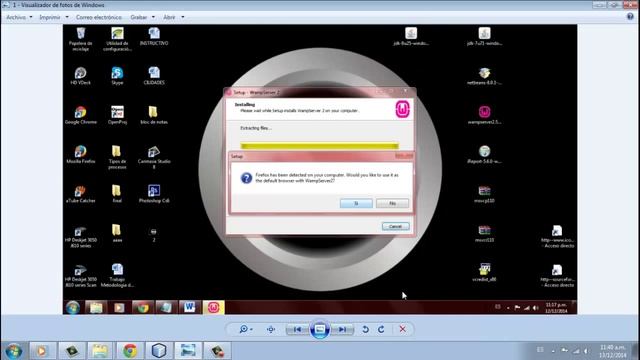Click the netbeans-8.0.1 installer icon in the photo

click(484, 76)
